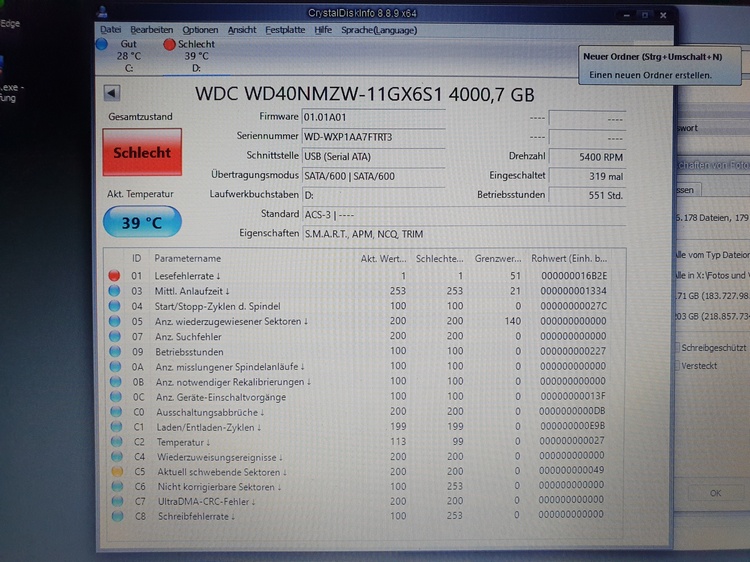This screenshot has height=562, width=750.
Task: Click the Akt. Wert column header
Action: pyautogui.click(x=383, y=259)
